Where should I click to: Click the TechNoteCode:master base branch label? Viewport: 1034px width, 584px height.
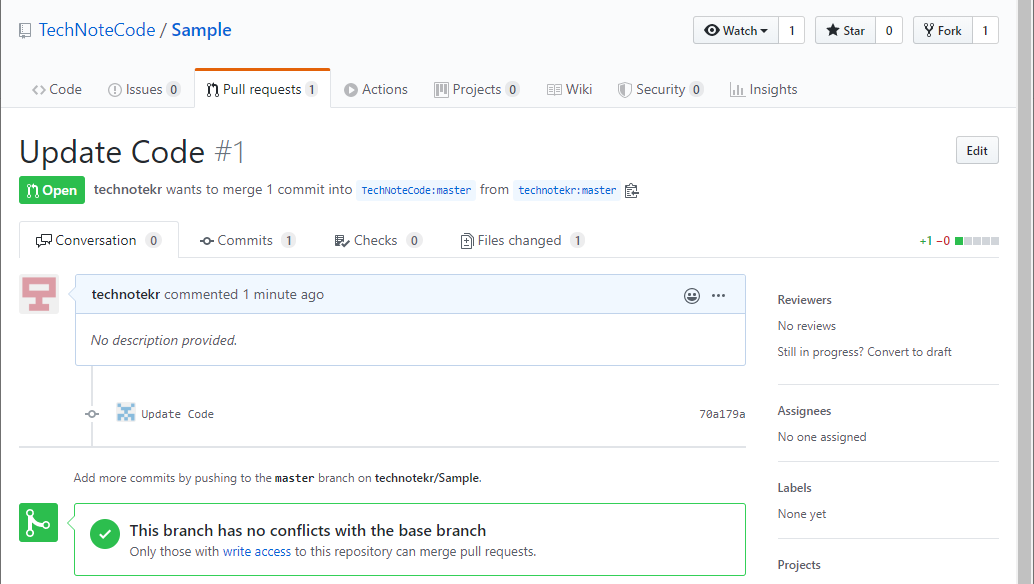point(416,190)
